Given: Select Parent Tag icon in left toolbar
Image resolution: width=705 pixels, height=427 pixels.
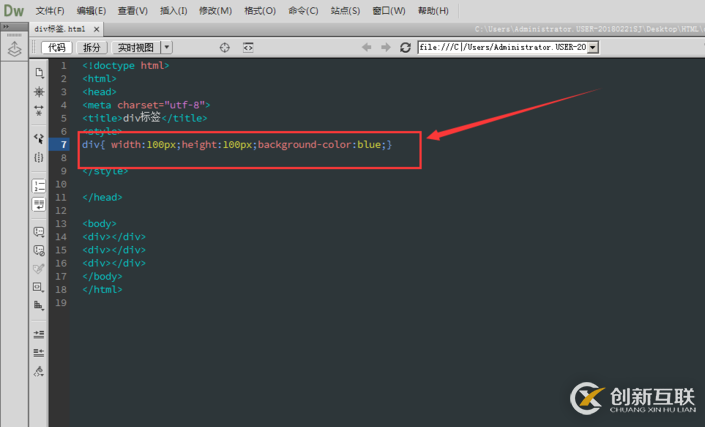Looking at the screenshot, I should coord(39,139).
